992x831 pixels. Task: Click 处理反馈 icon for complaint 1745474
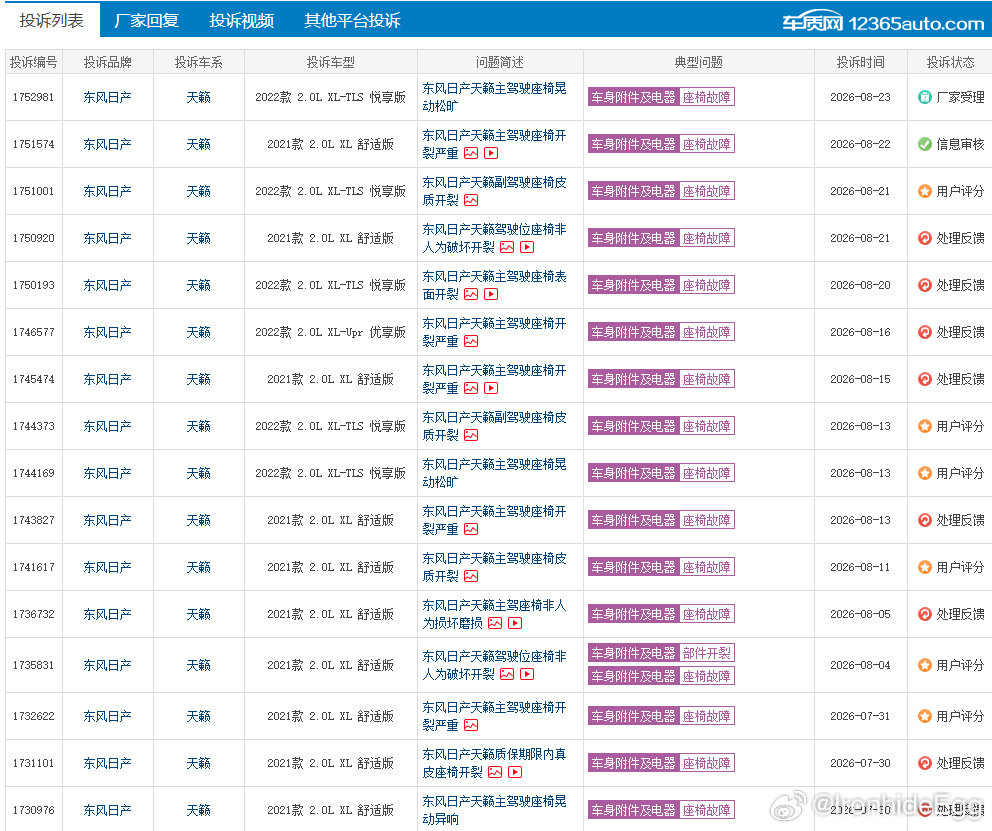tap(924, 379)
